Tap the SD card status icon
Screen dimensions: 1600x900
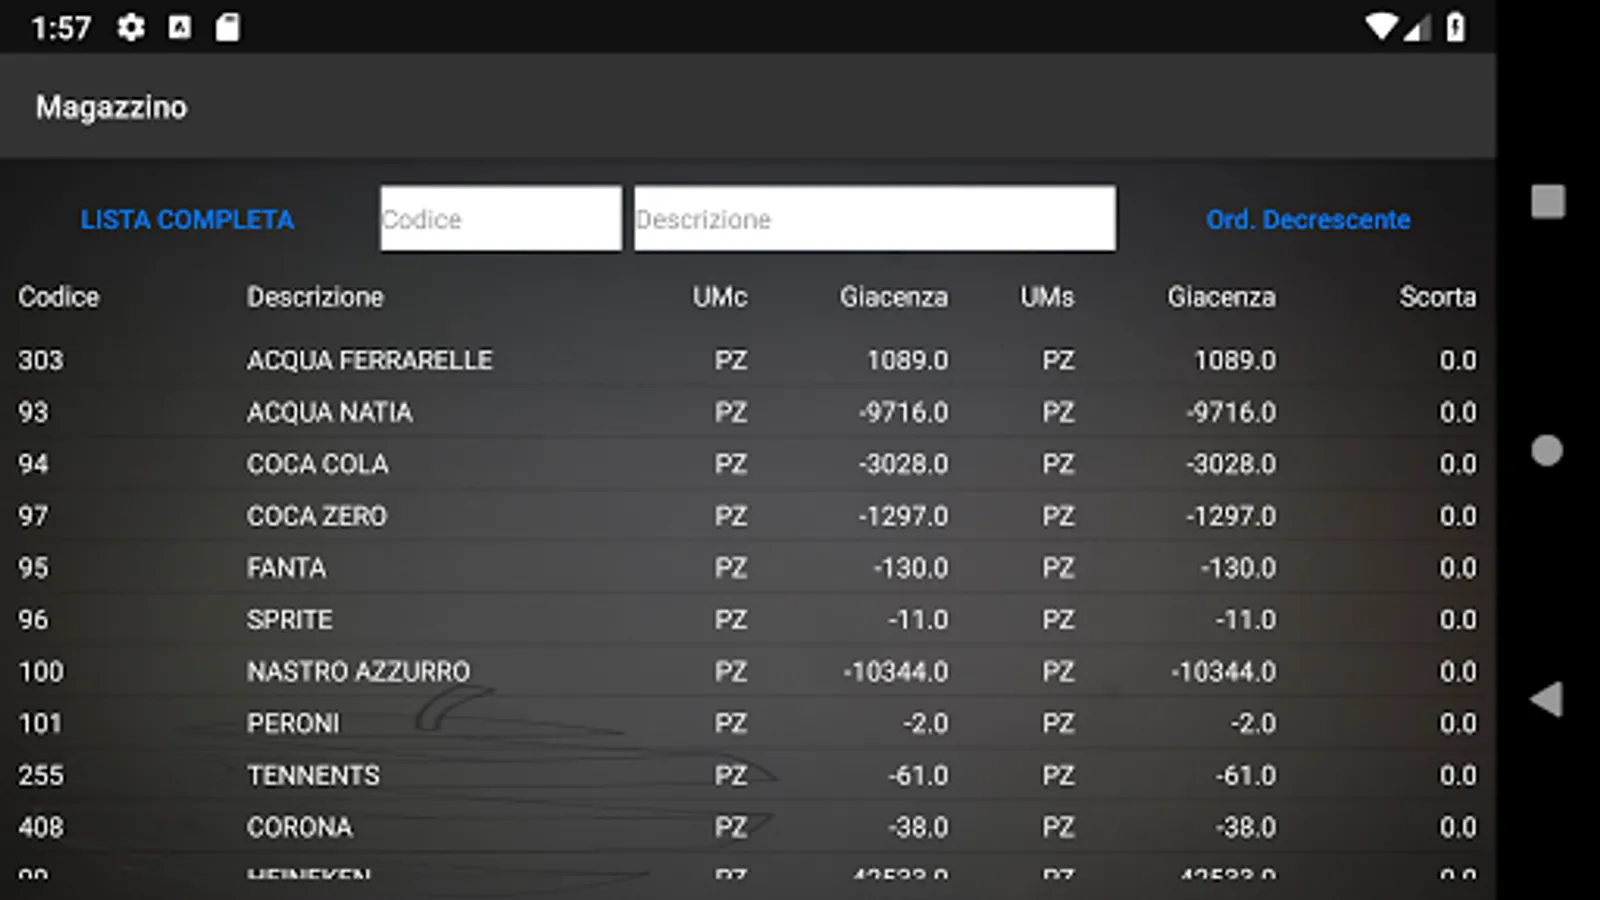[x=228, y=27]
